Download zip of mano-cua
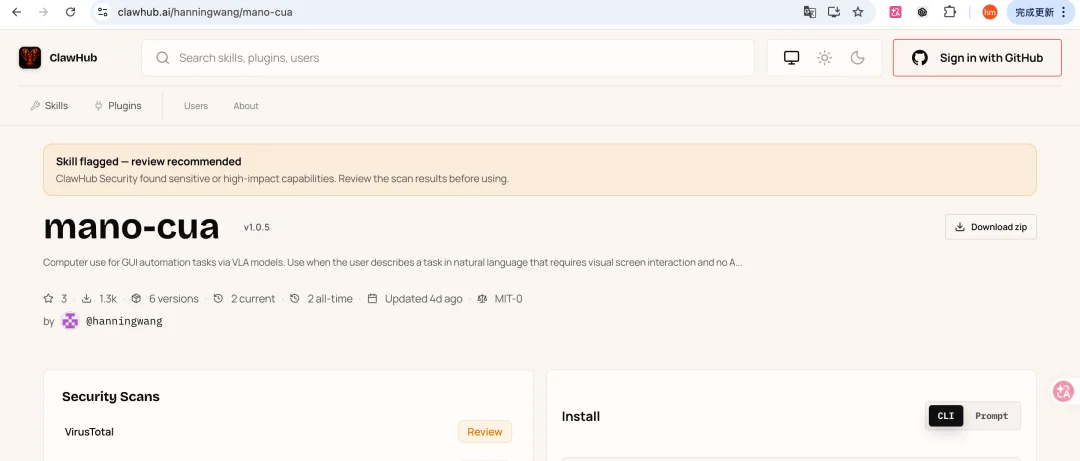 [x=990, y=227]
